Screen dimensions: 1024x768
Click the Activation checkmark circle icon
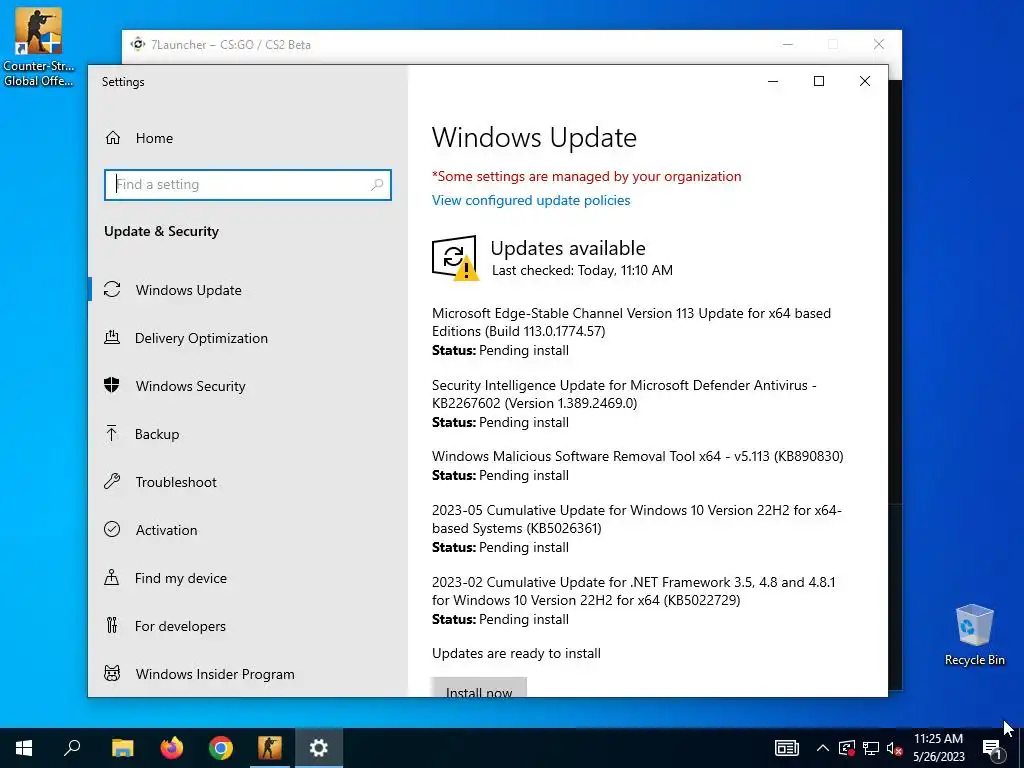[x=112, y=530]
